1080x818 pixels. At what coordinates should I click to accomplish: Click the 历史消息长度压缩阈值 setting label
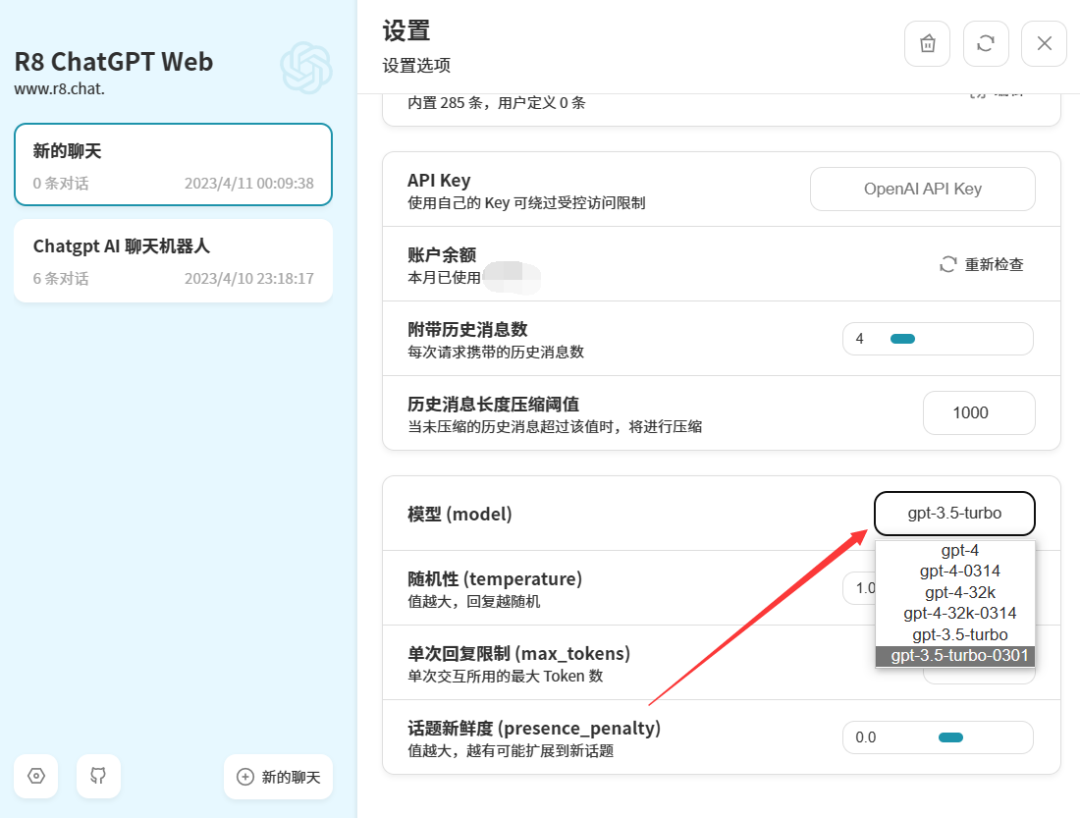(493, 403)
